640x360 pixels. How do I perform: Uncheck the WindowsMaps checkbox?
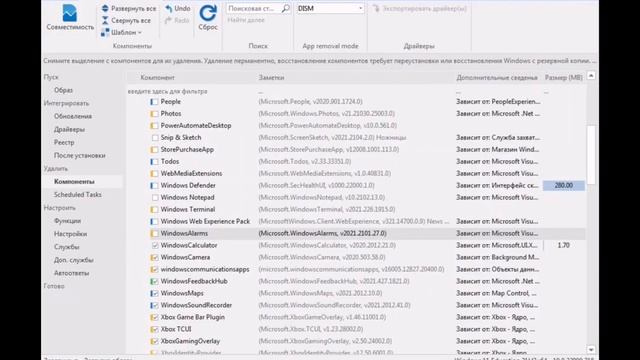click(x=154, y=293)
